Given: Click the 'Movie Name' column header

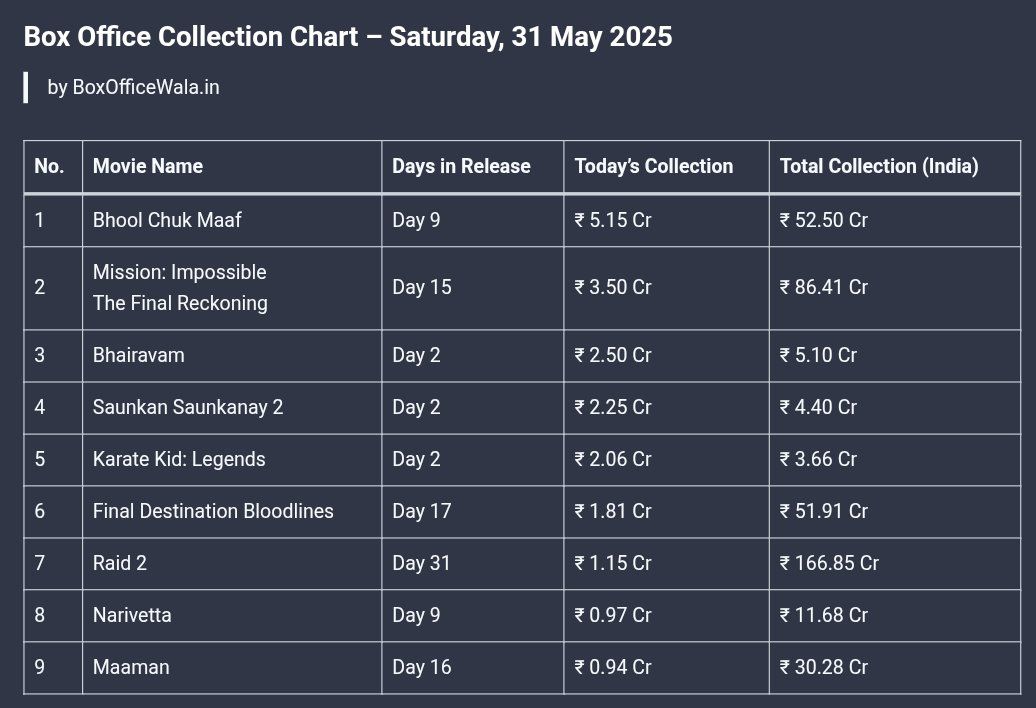Looking at the screenshot, I should point(147,166).
